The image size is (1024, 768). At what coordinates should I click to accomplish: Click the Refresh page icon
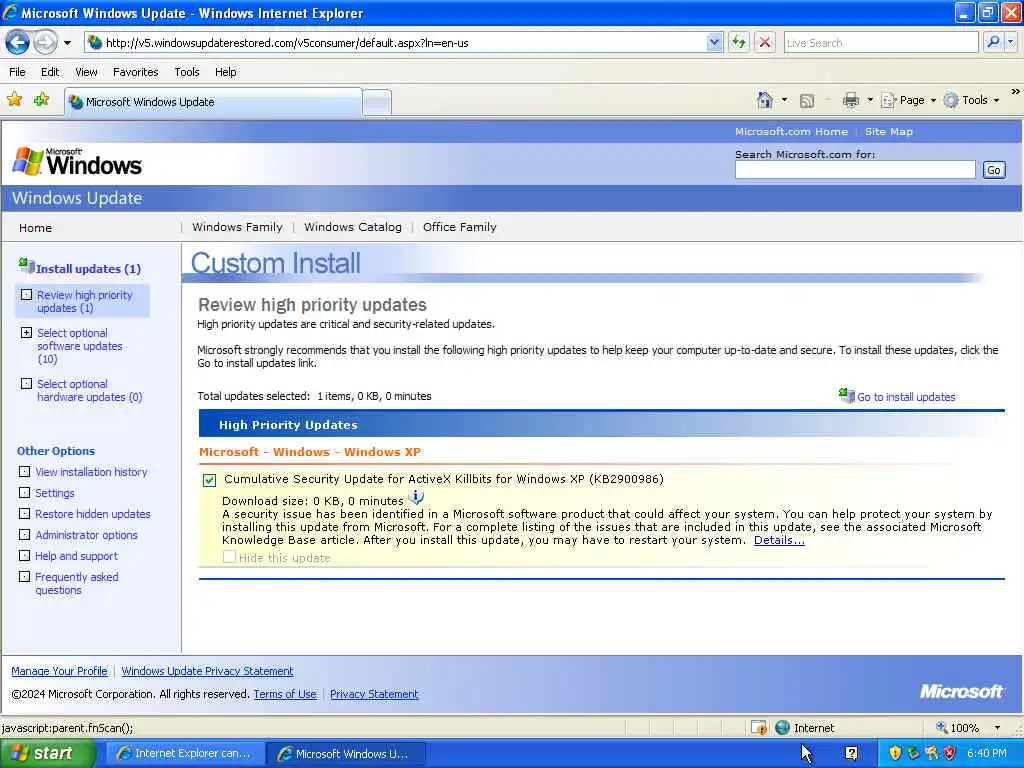pos(739,42)
